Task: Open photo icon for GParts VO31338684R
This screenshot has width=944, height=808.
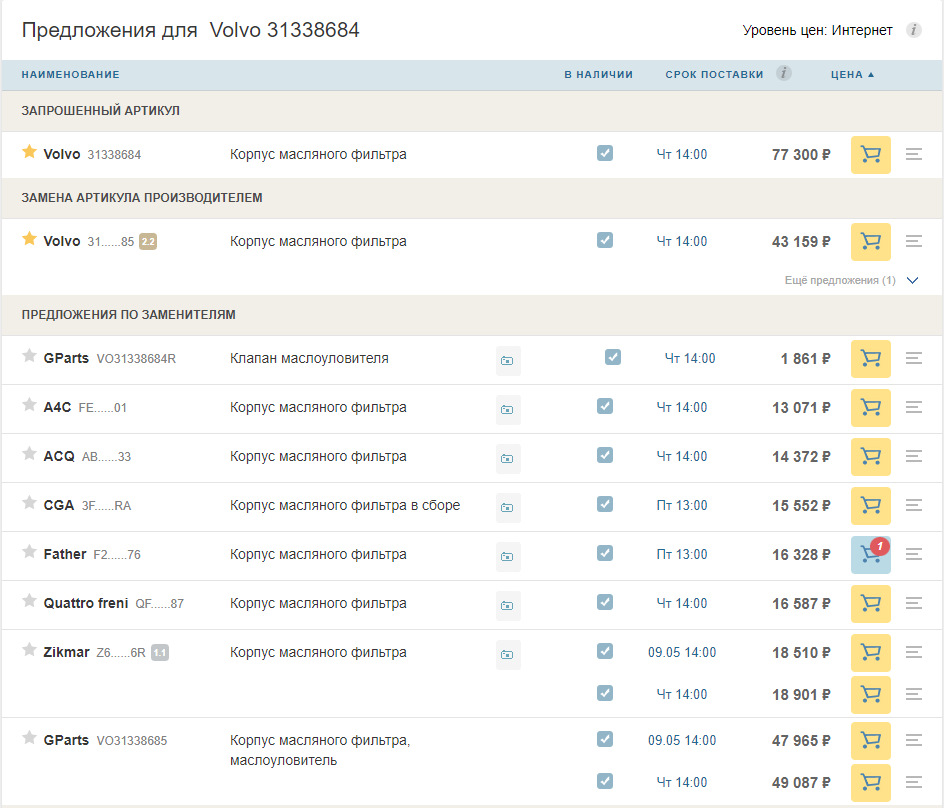Action: coord(508,361)
